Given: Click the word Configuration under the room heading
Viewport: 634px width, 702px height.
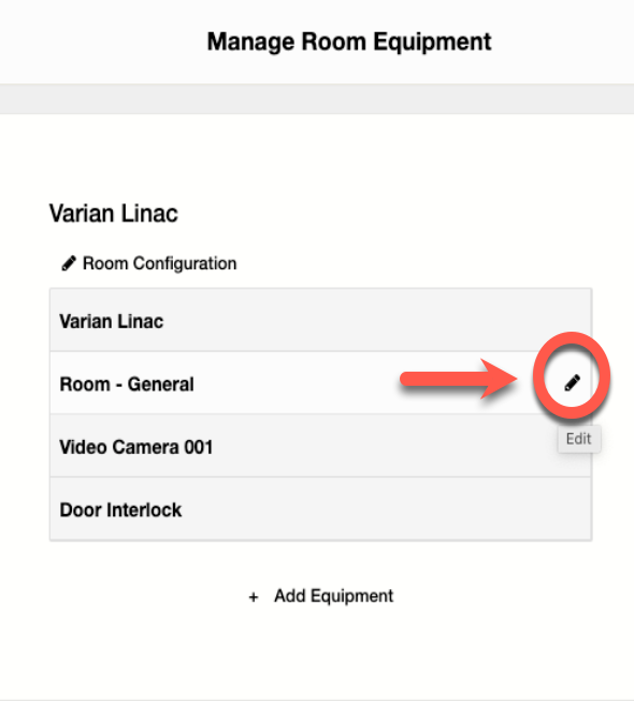Looking at the screenshot, I should coord(184,264).
